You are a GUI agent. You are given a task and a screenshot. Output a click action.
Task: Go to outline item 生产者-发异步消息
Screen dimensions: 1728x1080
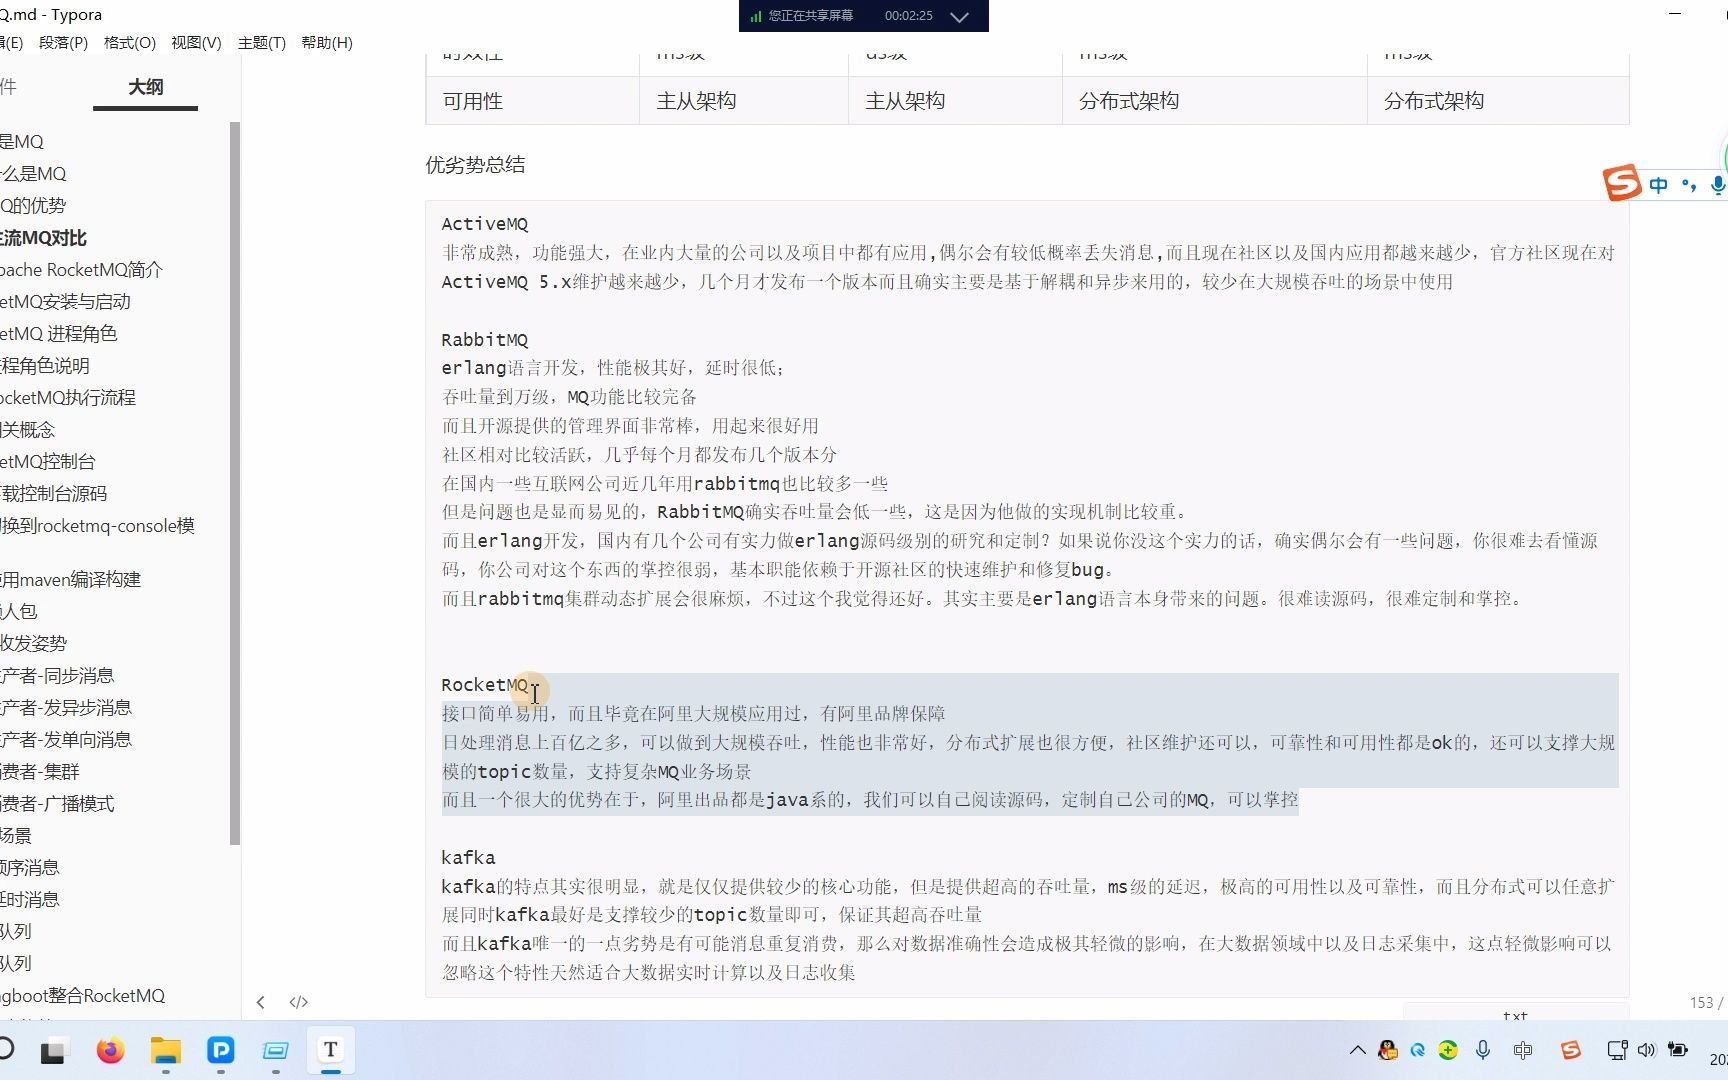pyautogui.click(x=66, y=707)
